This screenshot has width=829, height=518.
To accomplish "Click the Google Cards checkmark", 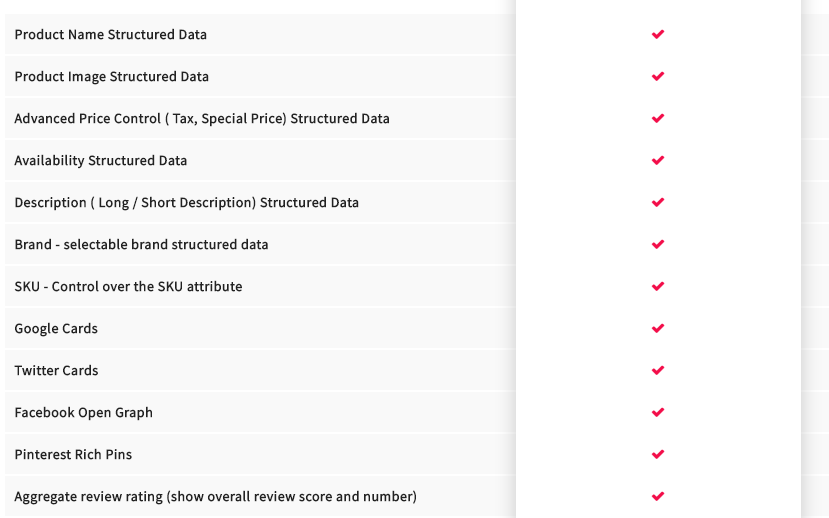I will [x=658, y=329].
